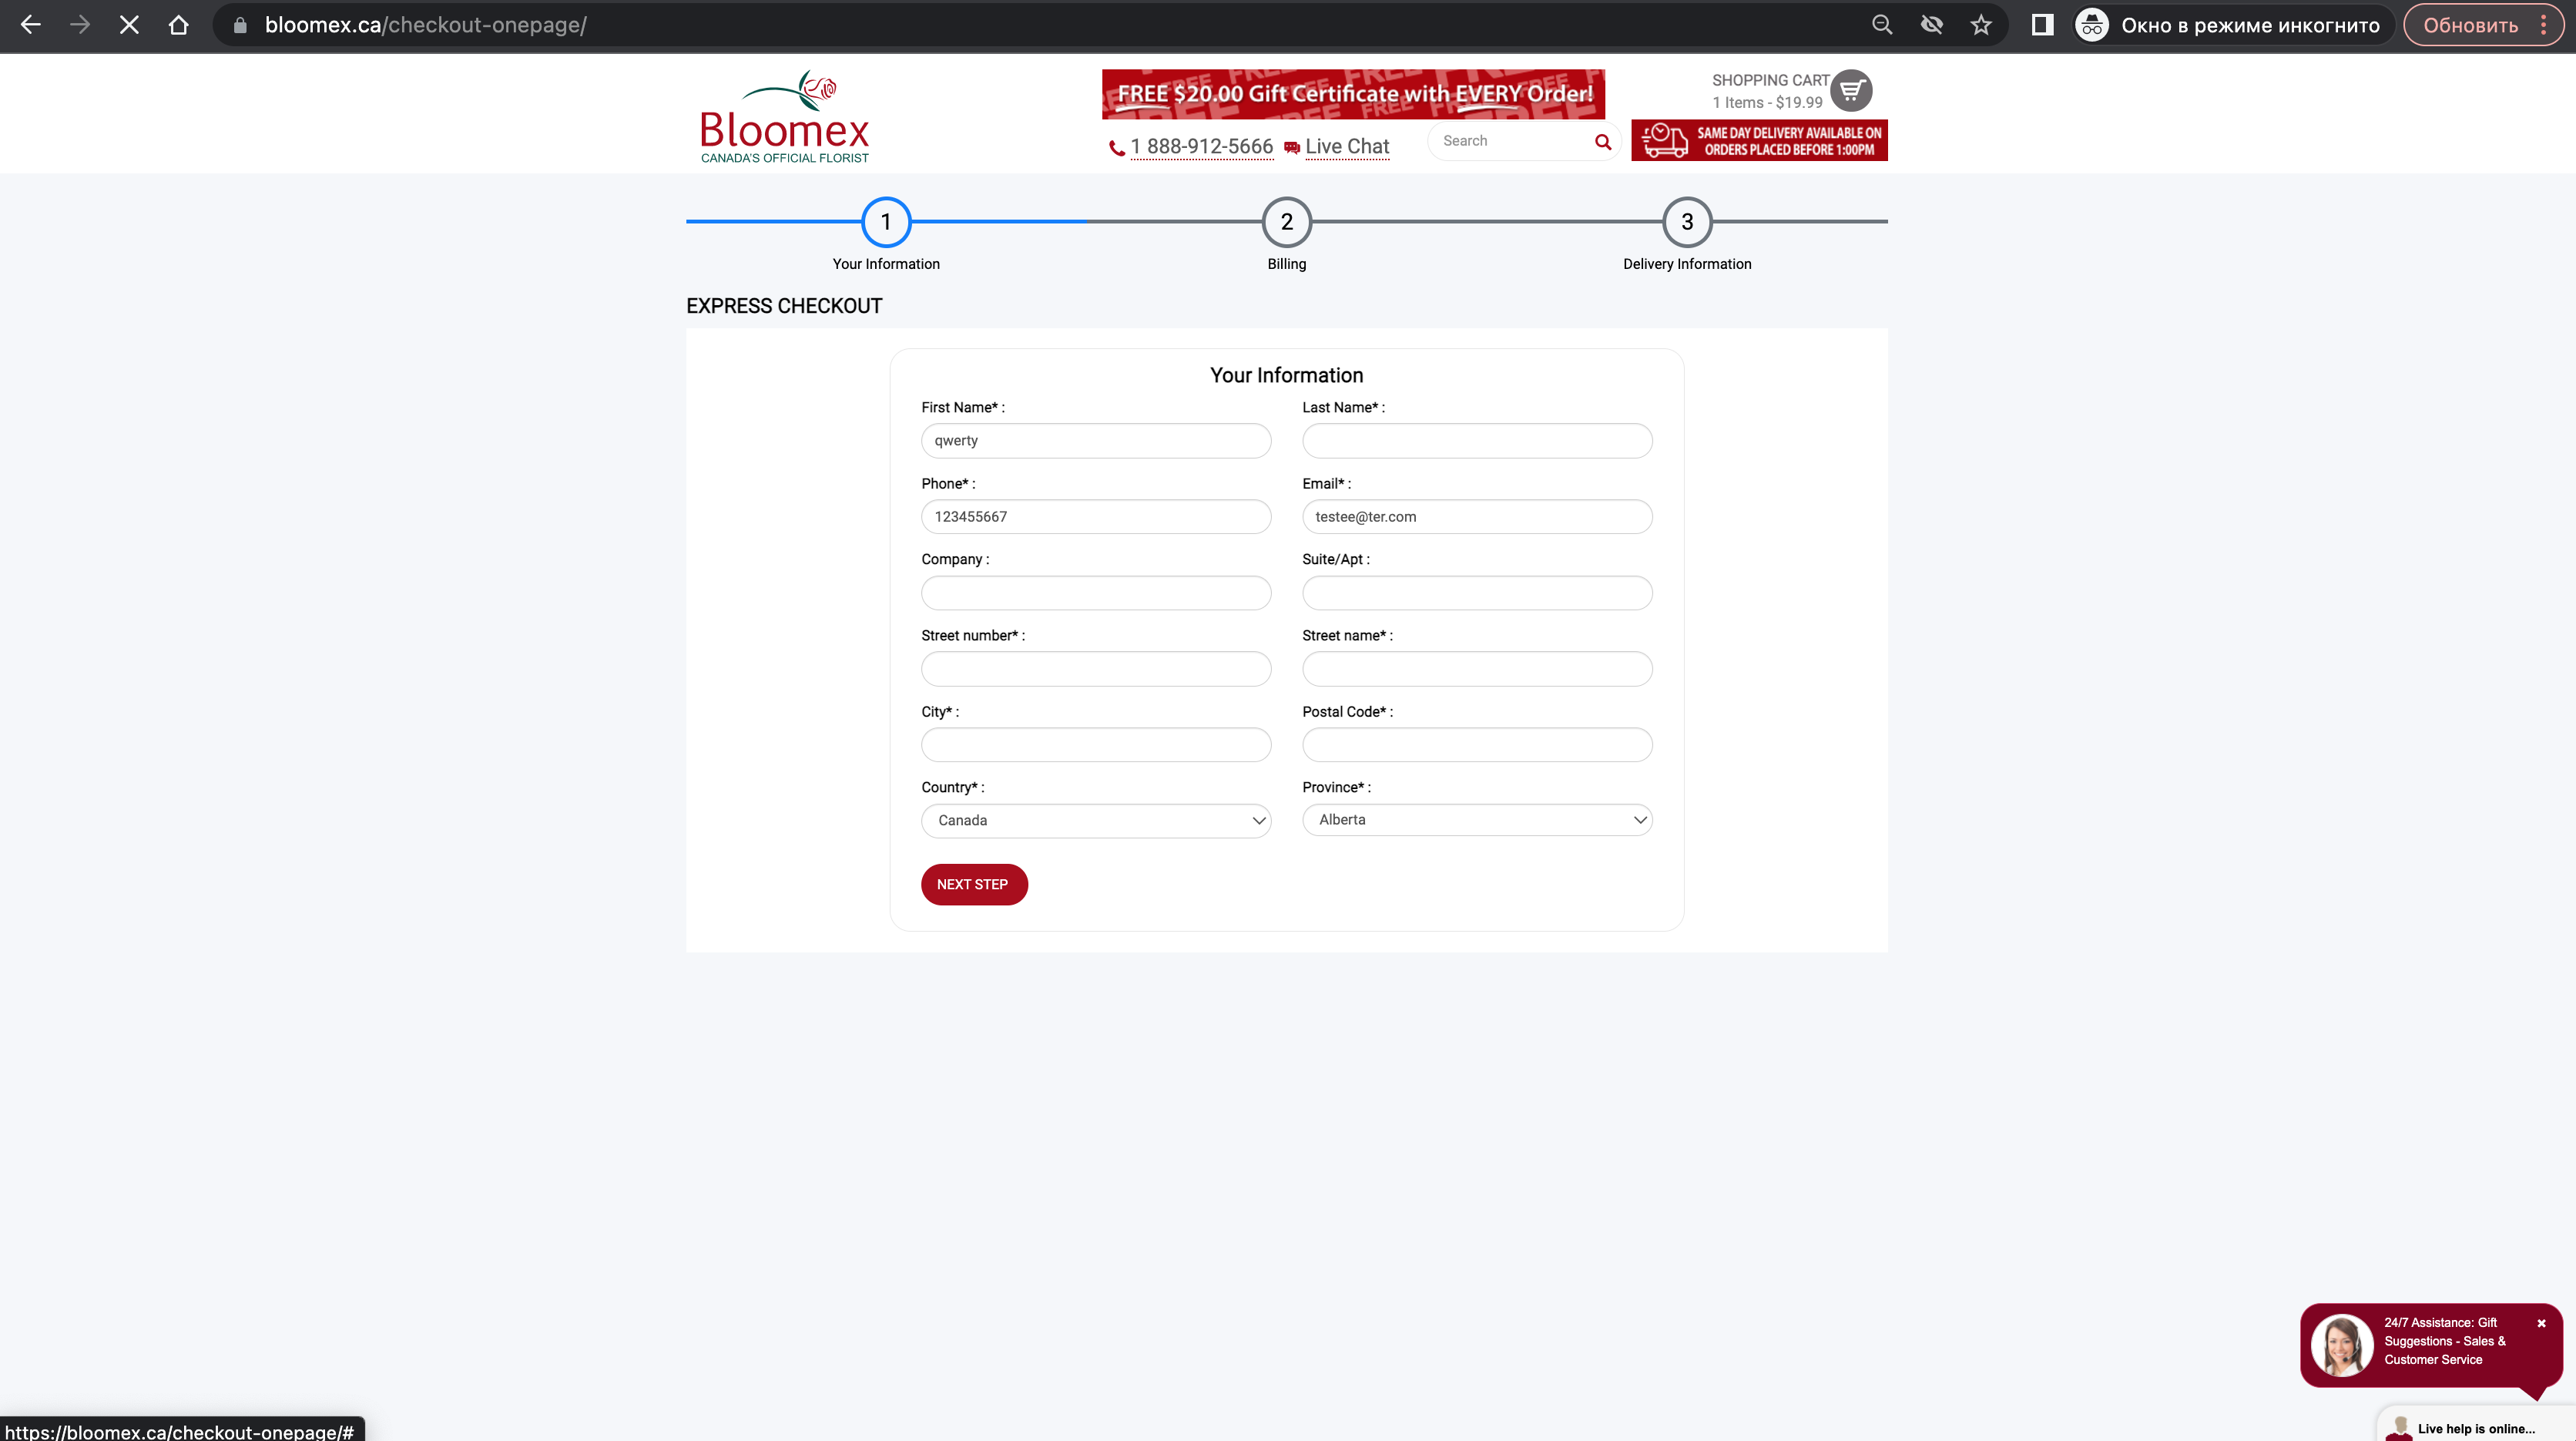
Task: Open the Shopping Cart 1 Items link
Action: pyautogui.click(x=1769, y=91)
